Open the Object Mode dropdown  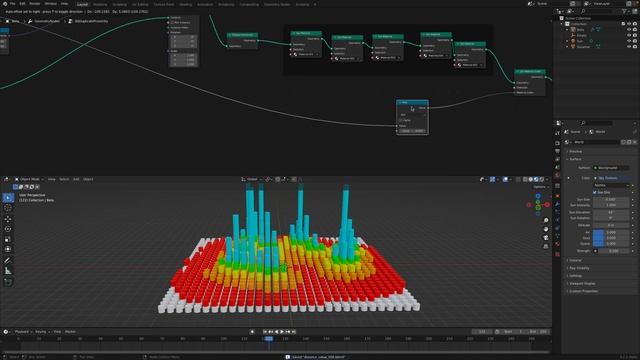pyautogui.click(x=29, y=179)
